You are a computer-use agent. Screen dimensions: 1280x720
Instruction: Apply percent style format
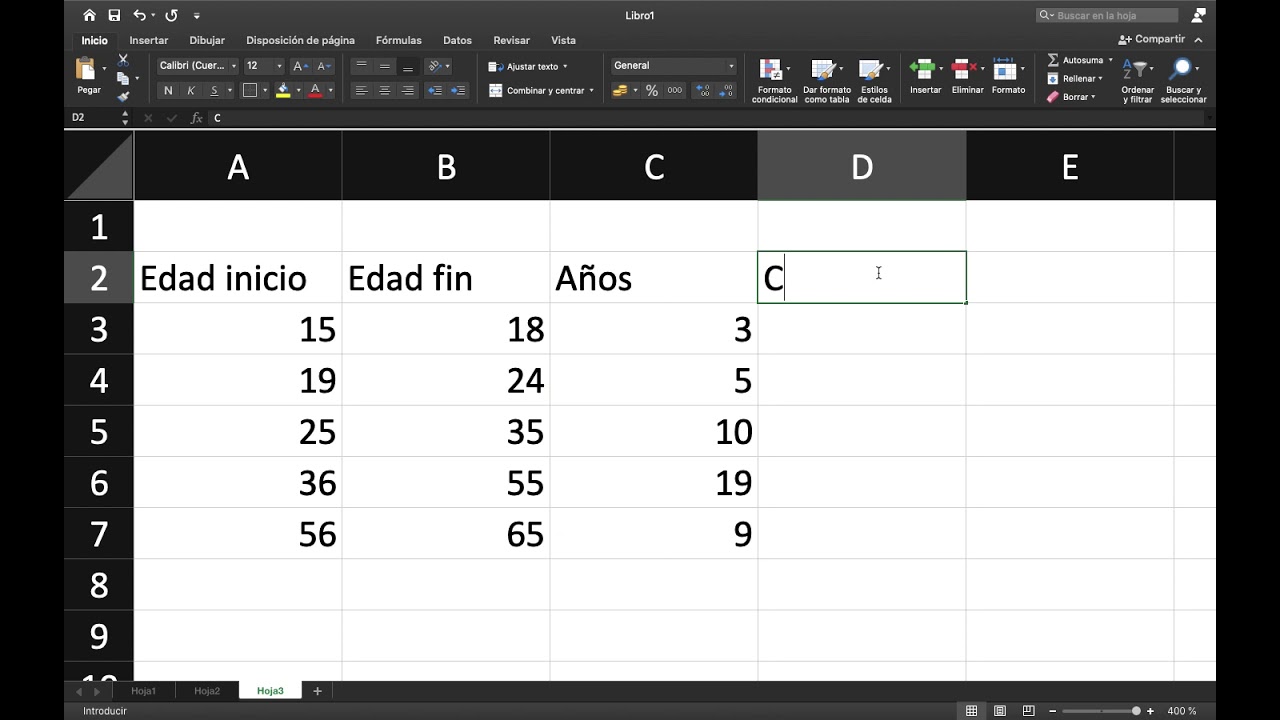652,90
